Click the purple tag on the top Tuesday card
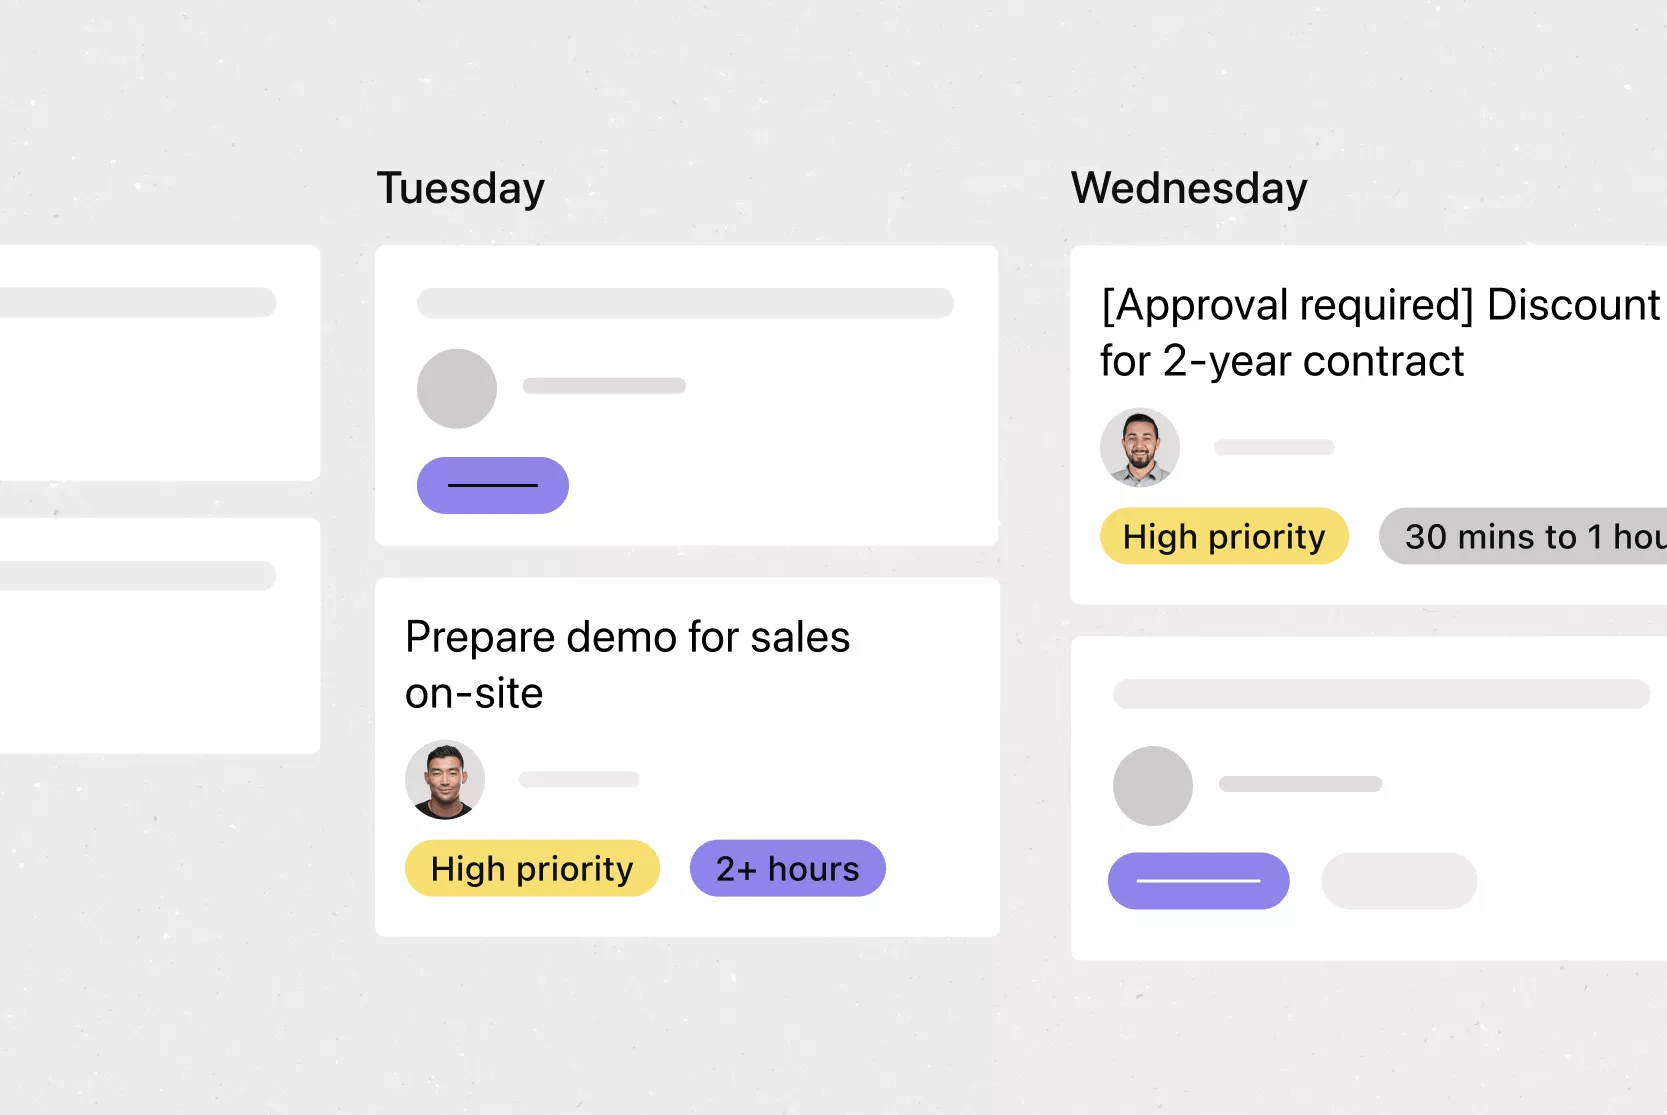1667x1115 pixels. click(x=493, y=486)
